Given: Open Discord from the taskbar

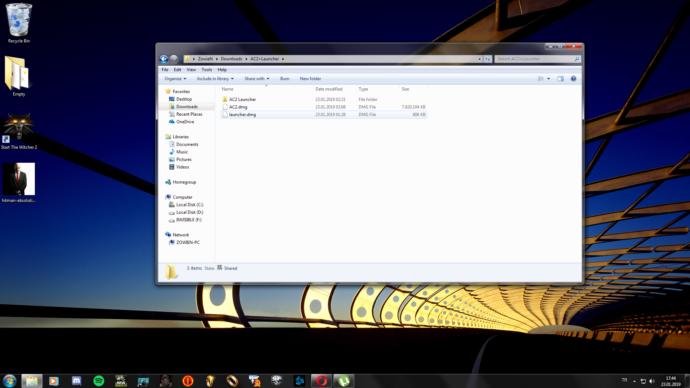Looking at the screenshot, I should [76, 381].
